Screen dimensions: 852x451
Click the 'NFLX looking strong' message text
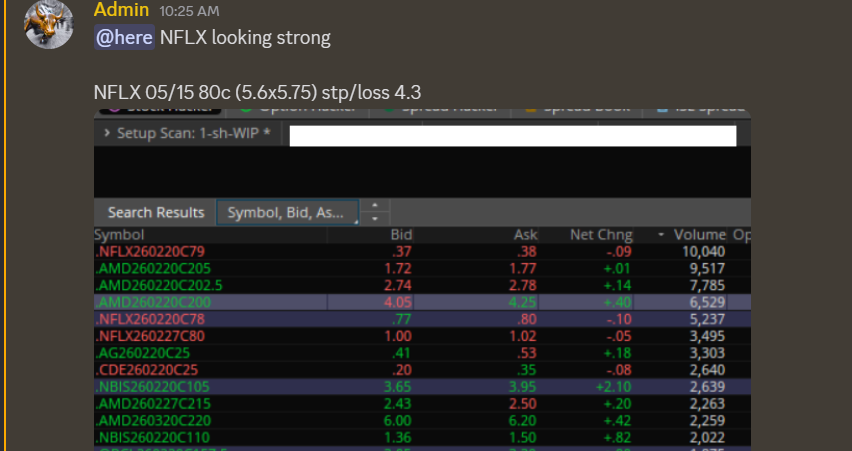[245, 37]
